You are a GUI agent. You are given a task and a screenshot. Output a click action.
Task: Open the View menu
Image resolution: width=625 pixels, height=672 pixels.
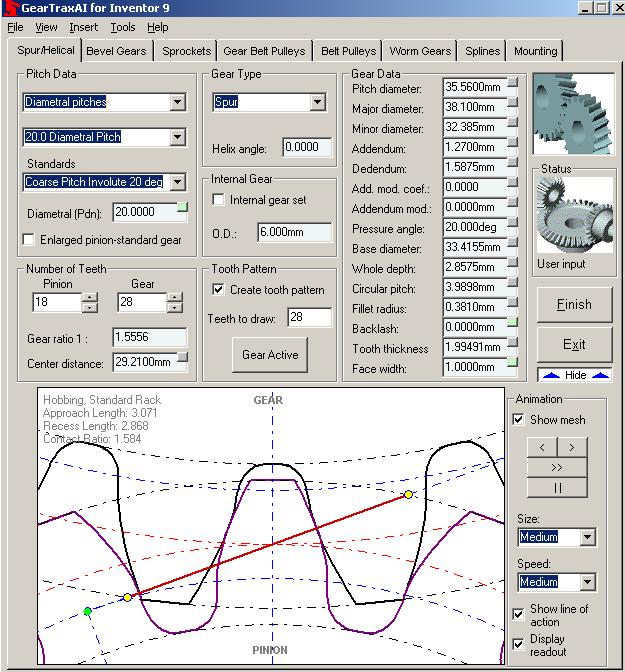(46, 27)
